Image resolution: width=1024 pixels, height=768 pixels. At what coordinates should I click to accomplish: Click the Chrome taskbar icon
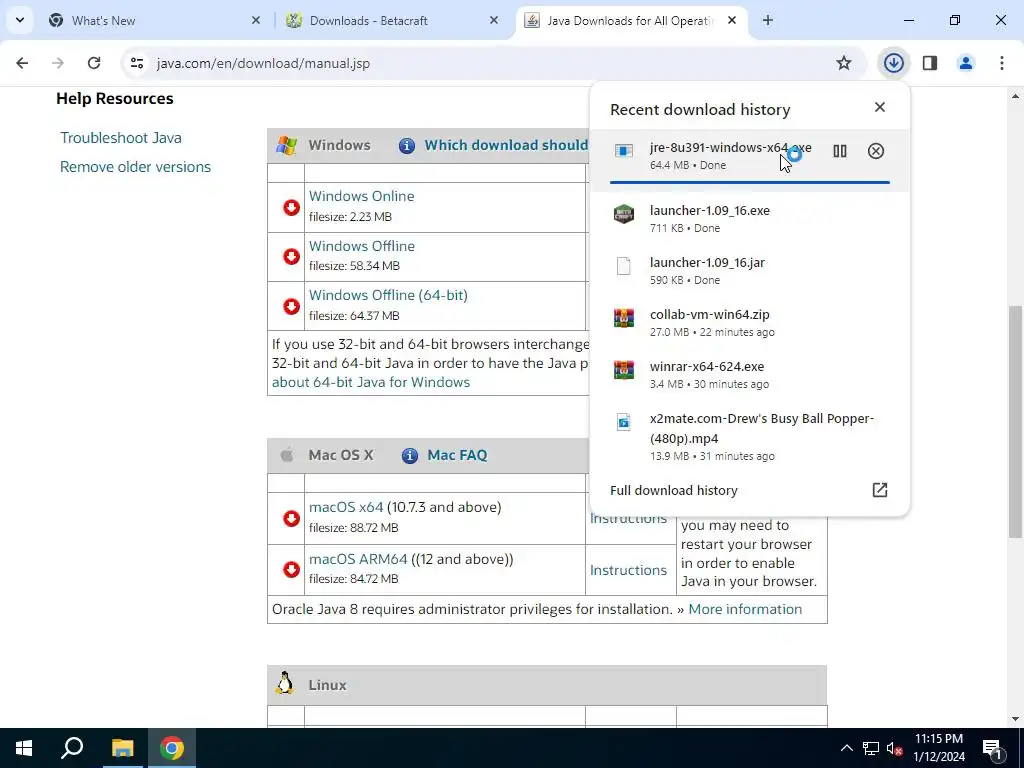click(172, 748)
